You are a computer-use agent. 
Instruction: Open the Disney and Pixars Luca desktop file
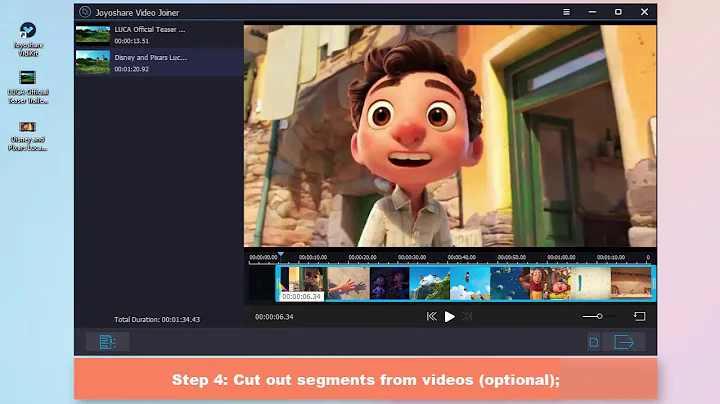coord(28,136)
